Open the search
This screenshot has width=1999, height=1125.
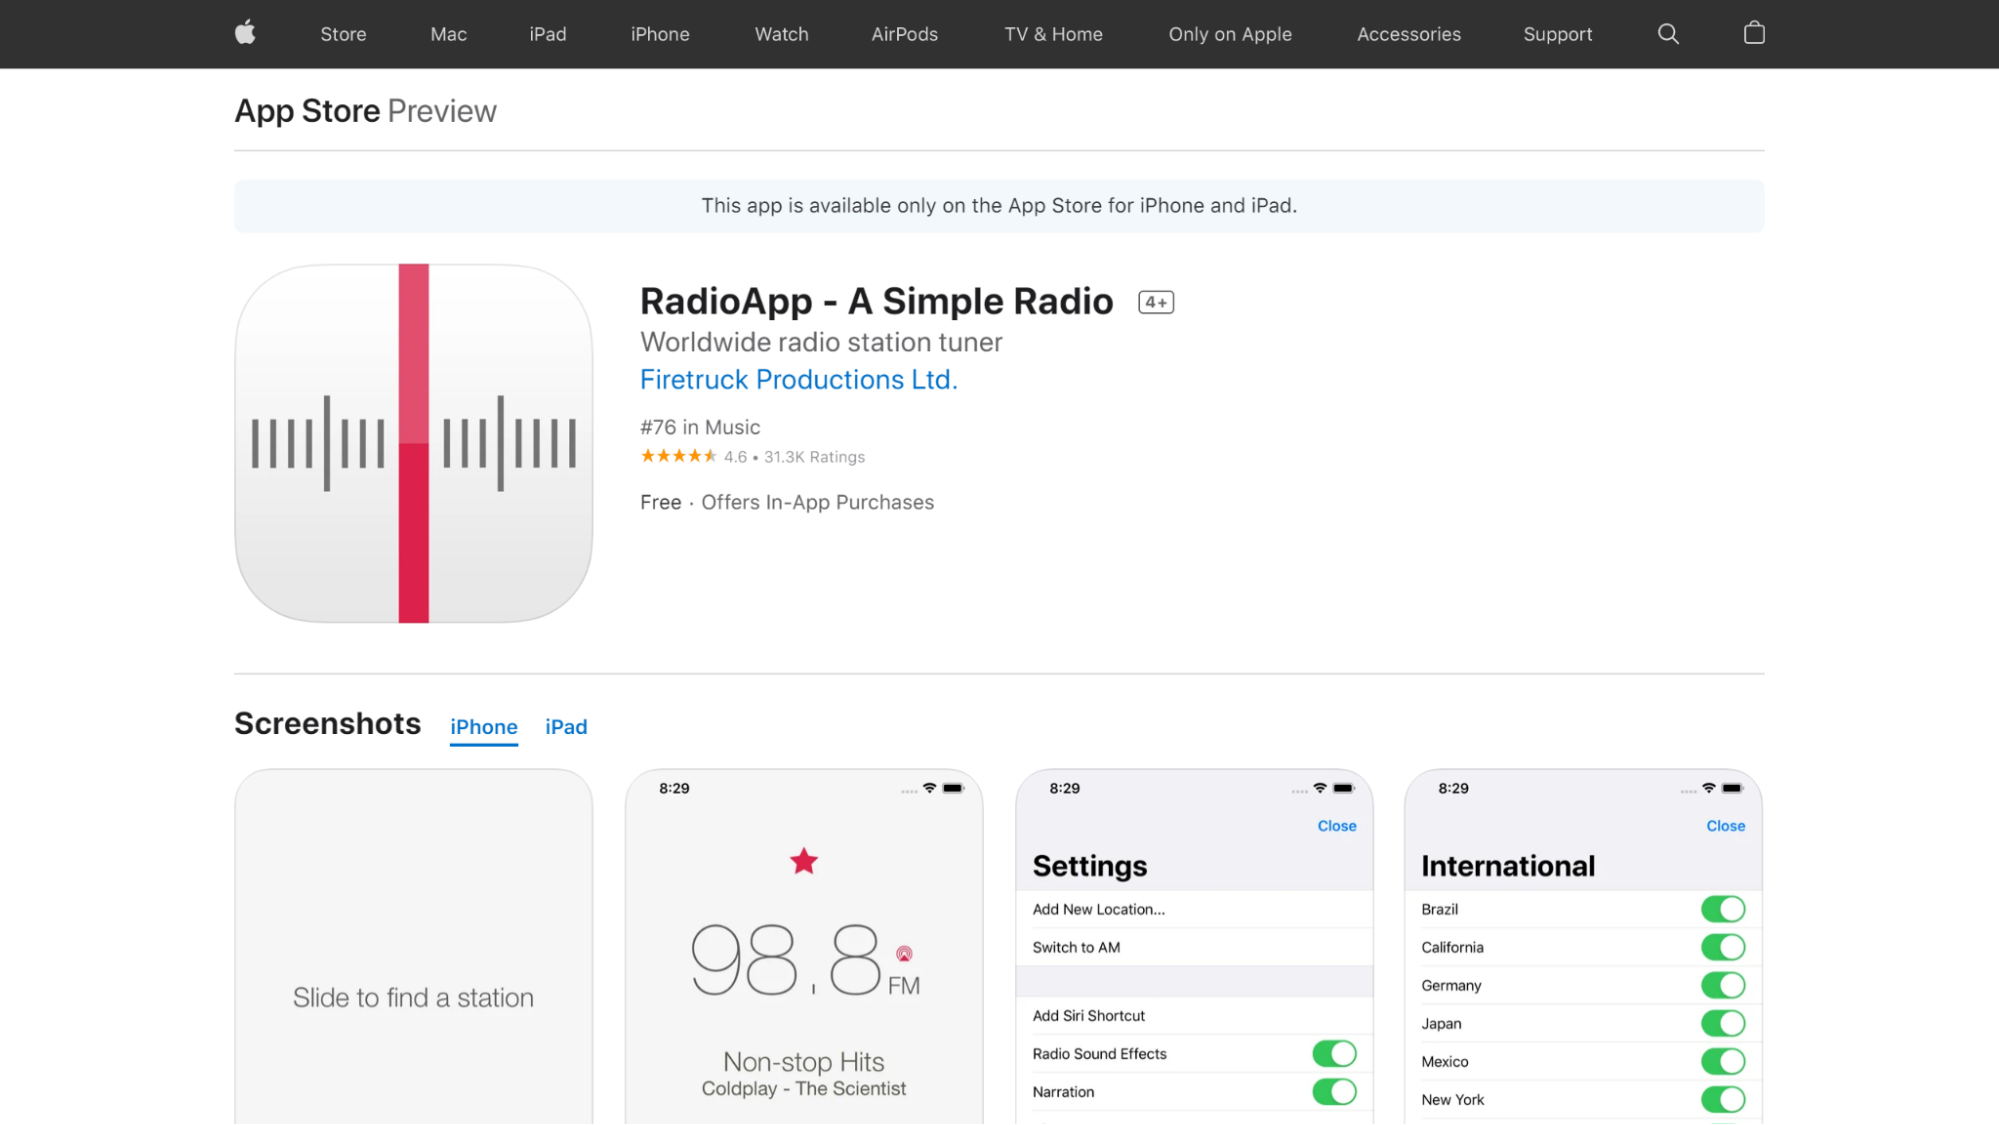pos(1667,33)
